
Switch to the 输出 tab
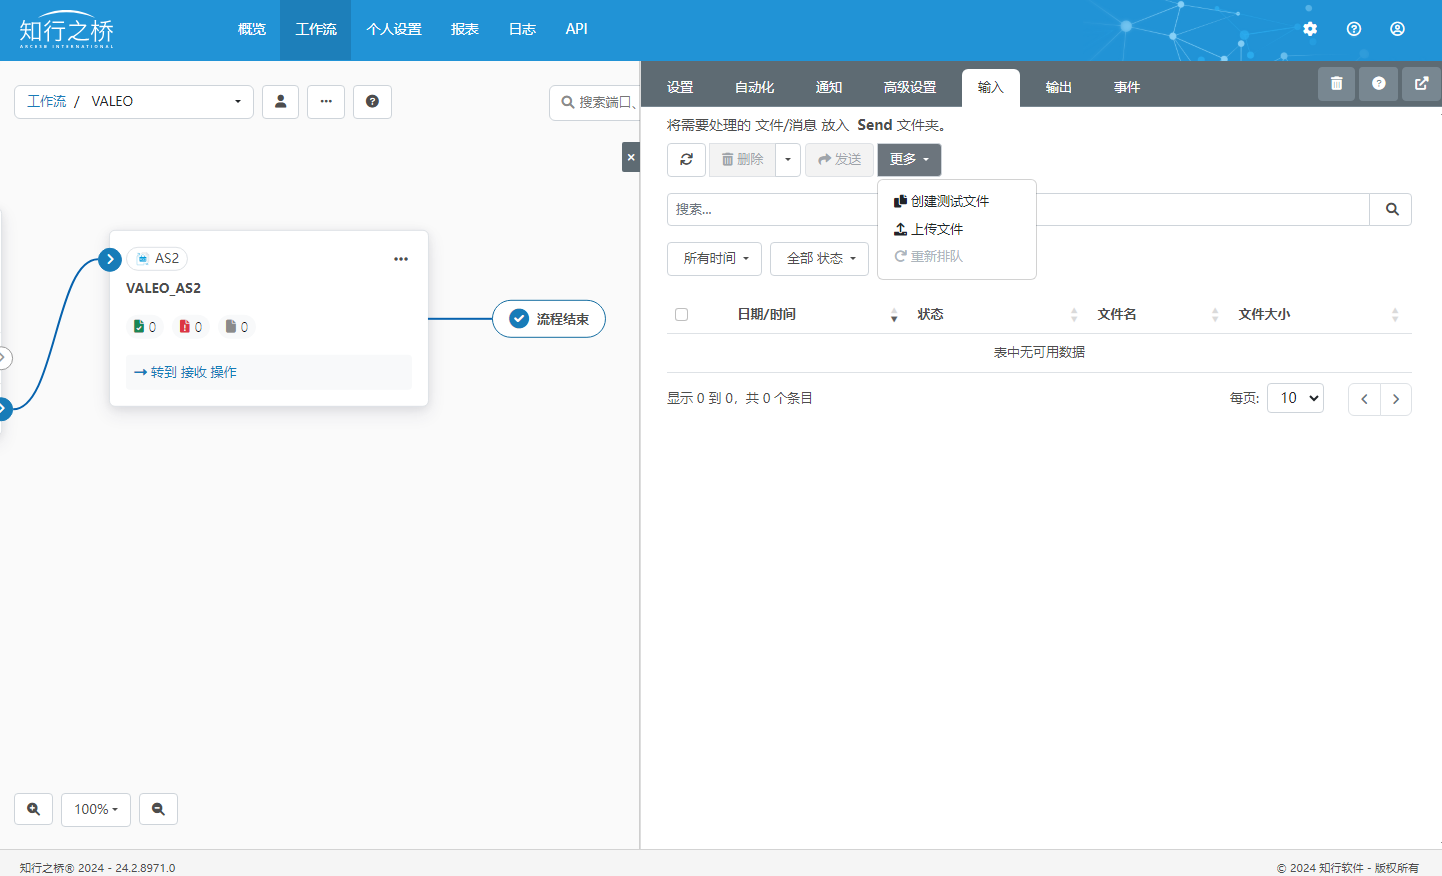[1059, 87]
